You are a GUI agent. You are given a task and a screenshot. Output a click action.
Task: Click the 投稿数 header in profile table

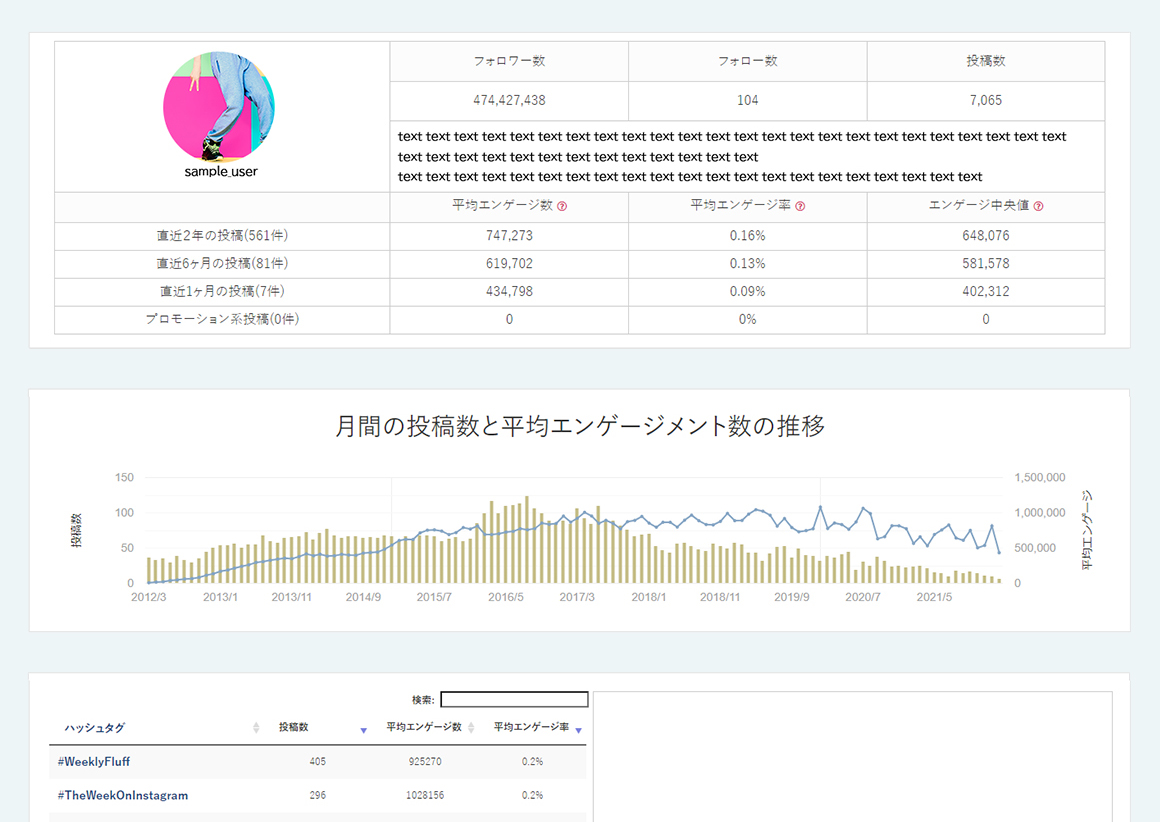tap(985, 61)
